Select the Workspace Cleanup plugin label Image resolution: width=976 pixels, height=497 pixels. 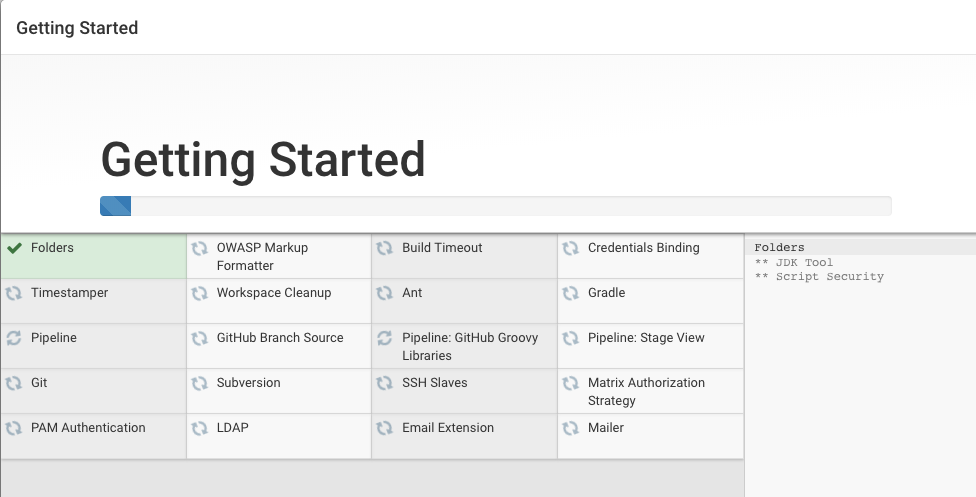[273, 293]
